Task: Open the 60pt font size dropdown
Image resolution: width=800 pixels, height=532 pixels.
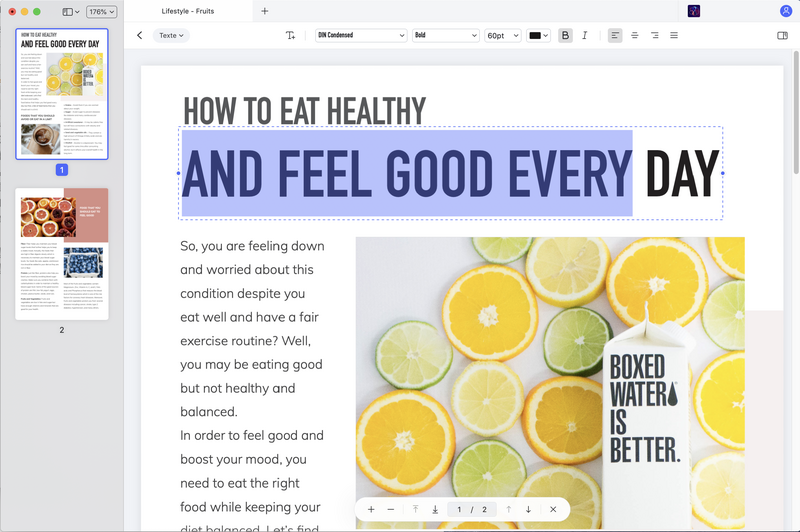Action: click(x=503, y=35)
